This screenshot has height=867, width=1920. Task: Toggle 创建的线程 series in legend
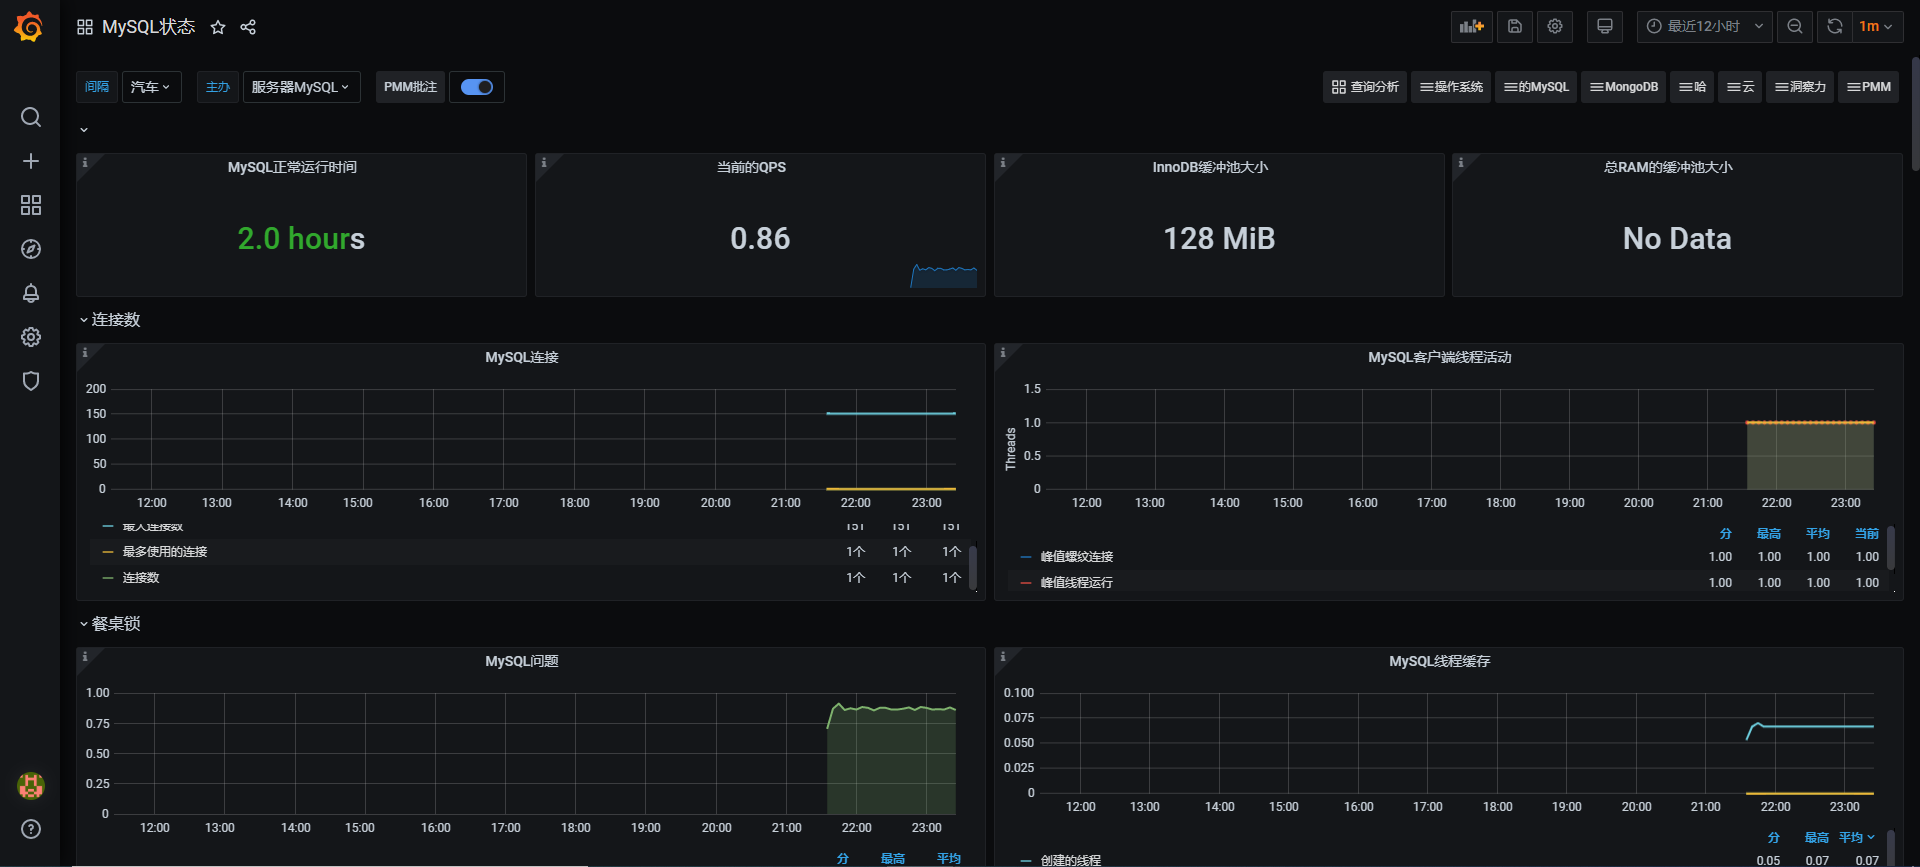coord(1071,860)
